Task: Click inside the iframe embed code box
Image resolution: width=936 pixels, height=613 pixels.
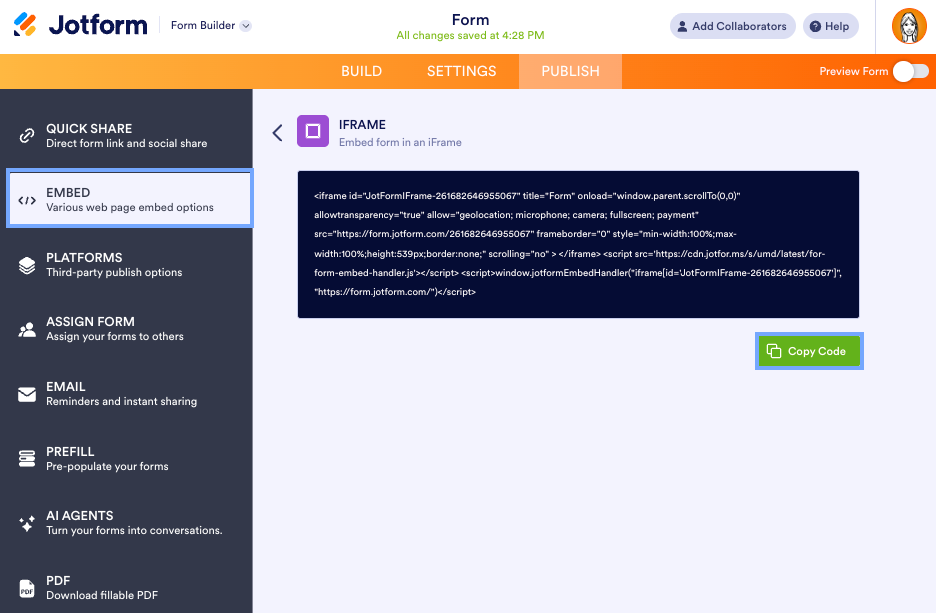Action: click(578, 244)
